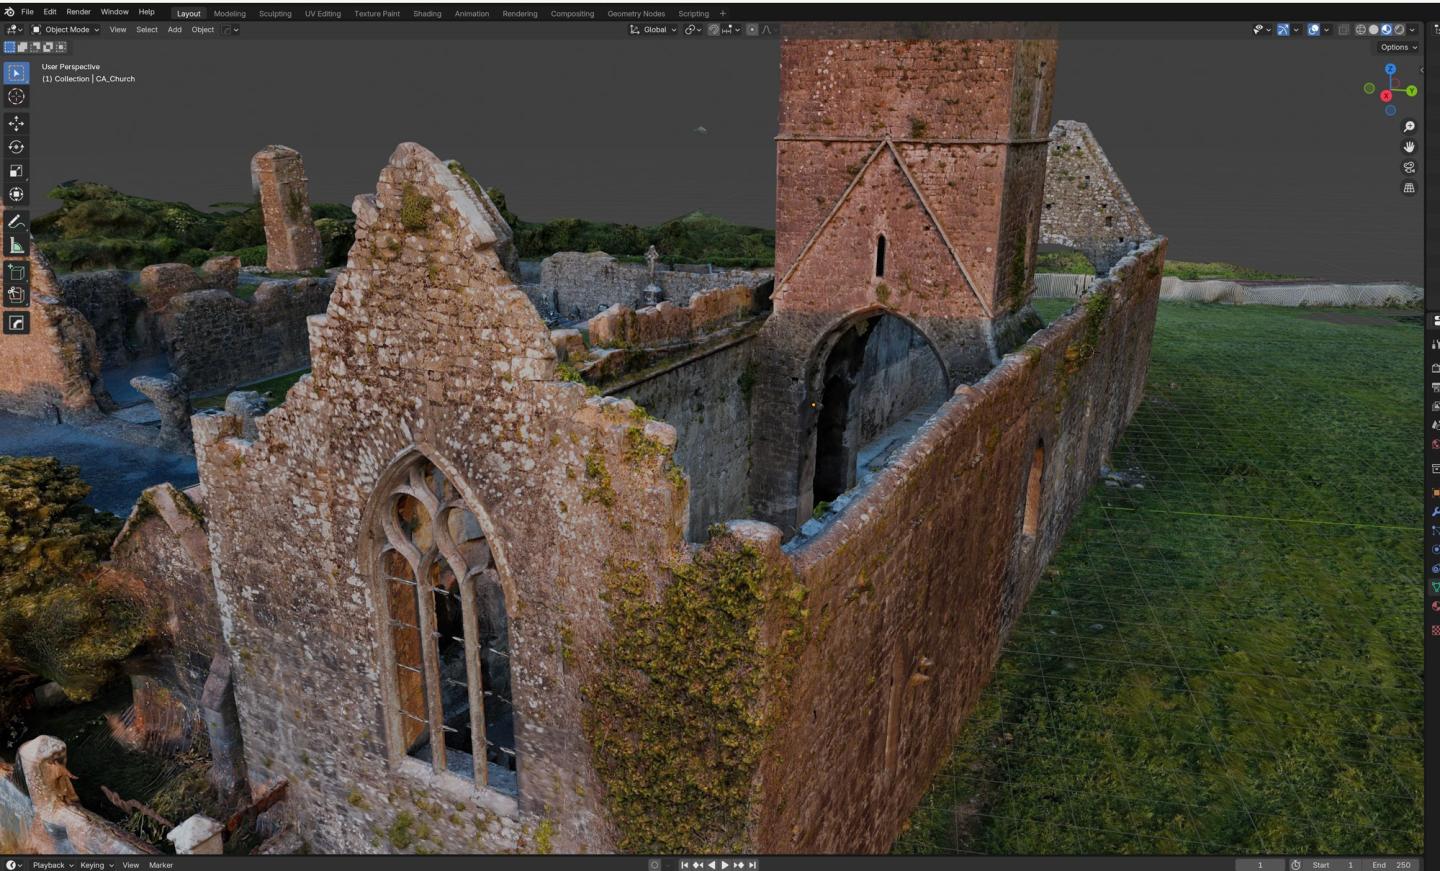Toggle X-ray view button

[1344, 30]
